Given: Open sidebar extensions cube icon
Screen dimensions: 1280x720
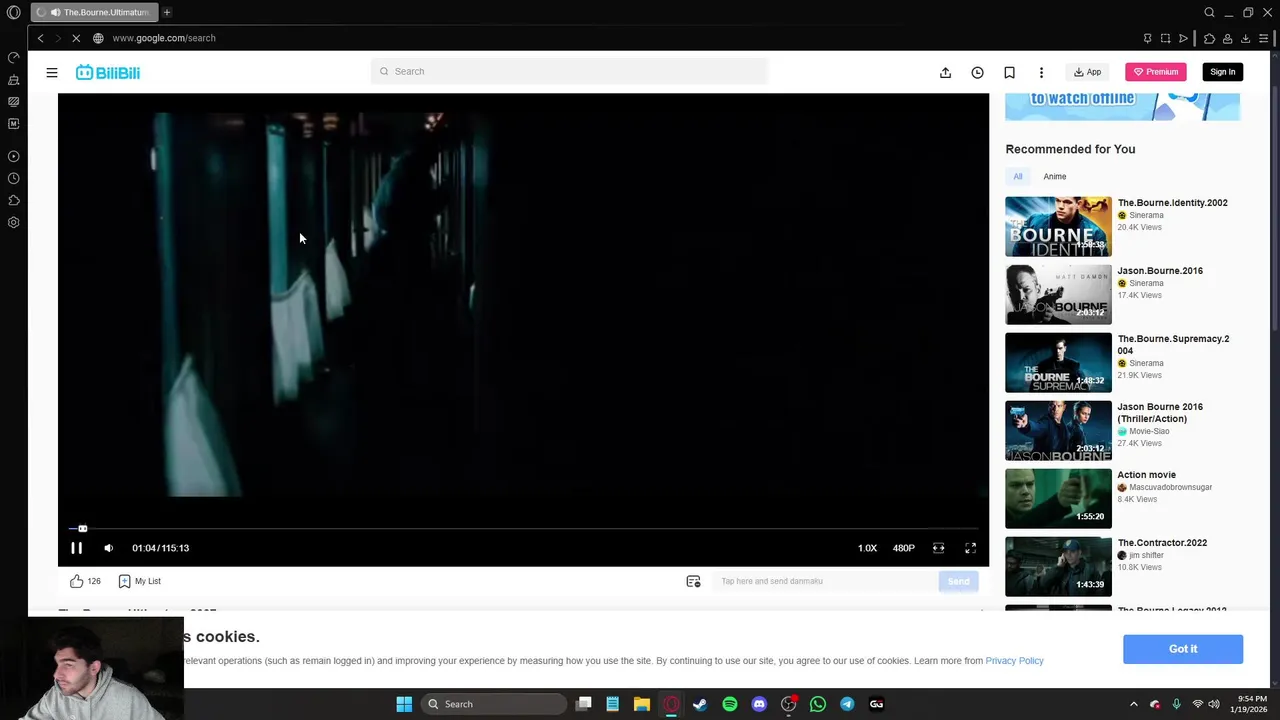Looking at the screenshot, I should click(13, 200).
